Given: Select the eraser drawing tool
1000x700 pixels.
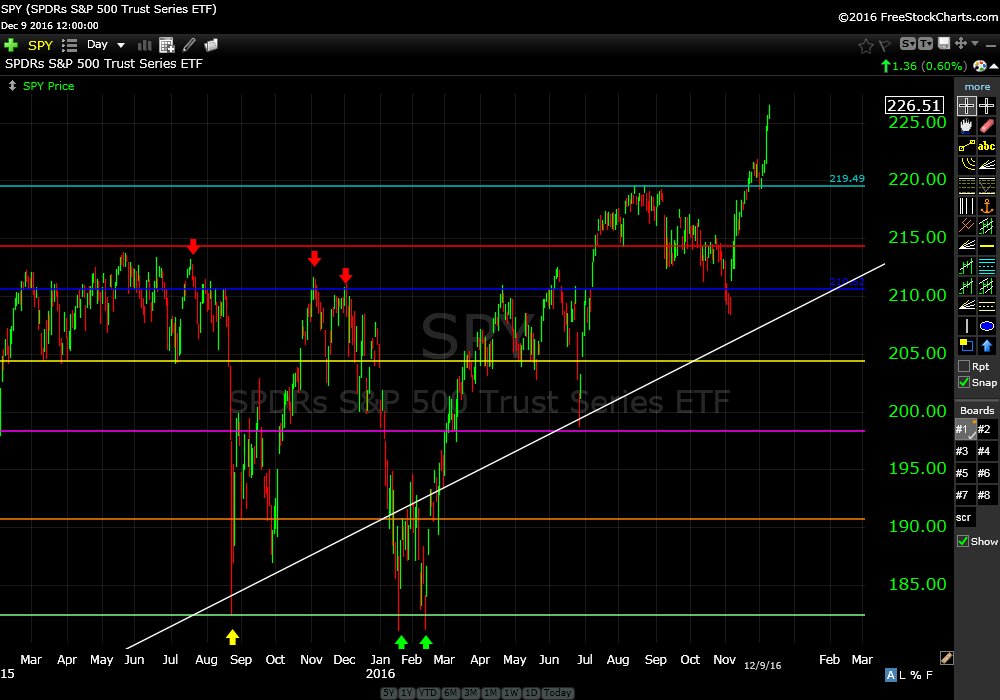Looking at the screenshot, I should point(987,126).
